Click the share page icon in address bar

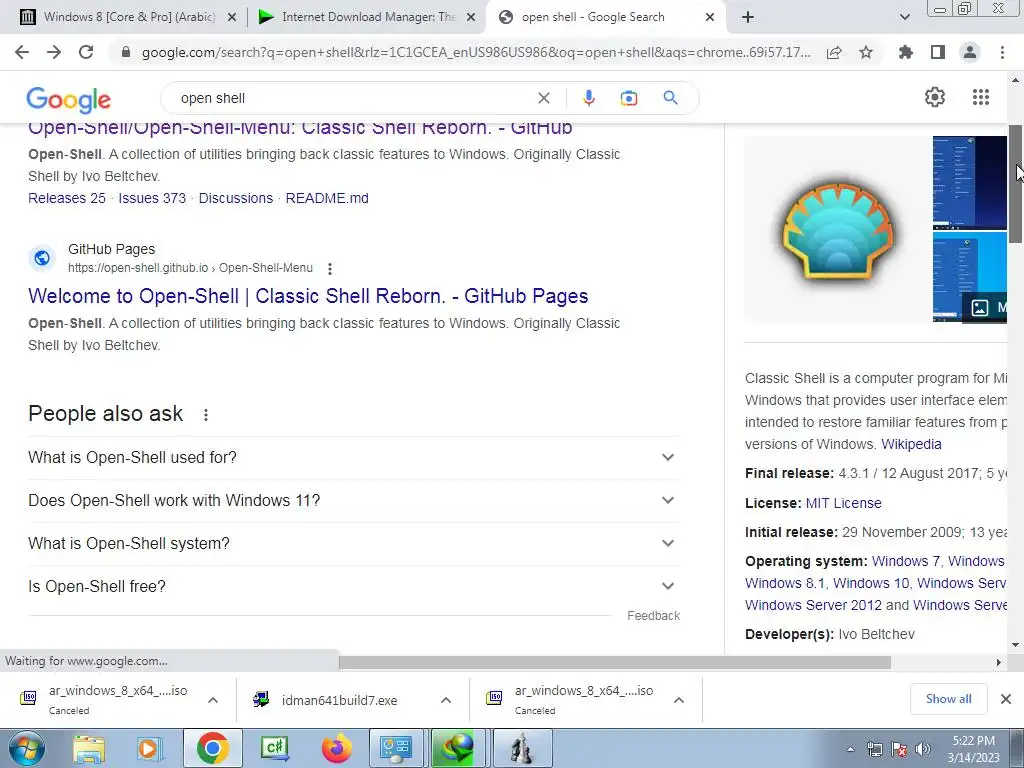coord(834,52)
